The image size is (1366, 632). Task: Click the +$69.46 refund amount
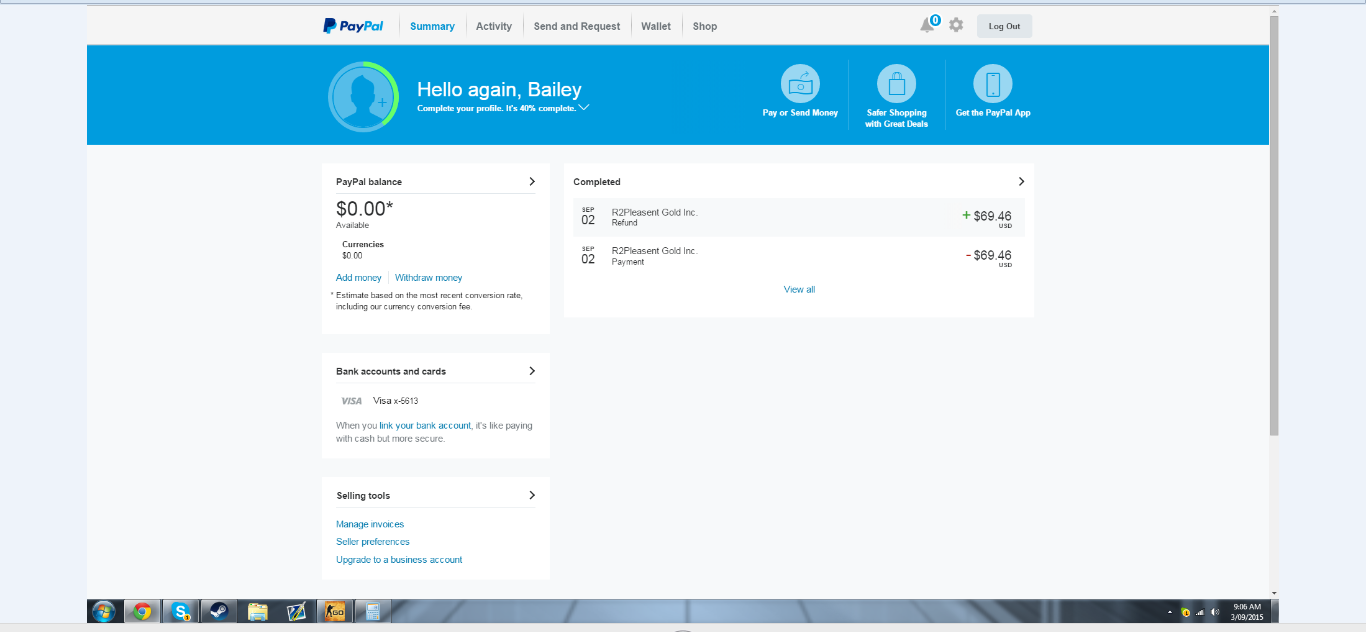(x=986, y=216)
